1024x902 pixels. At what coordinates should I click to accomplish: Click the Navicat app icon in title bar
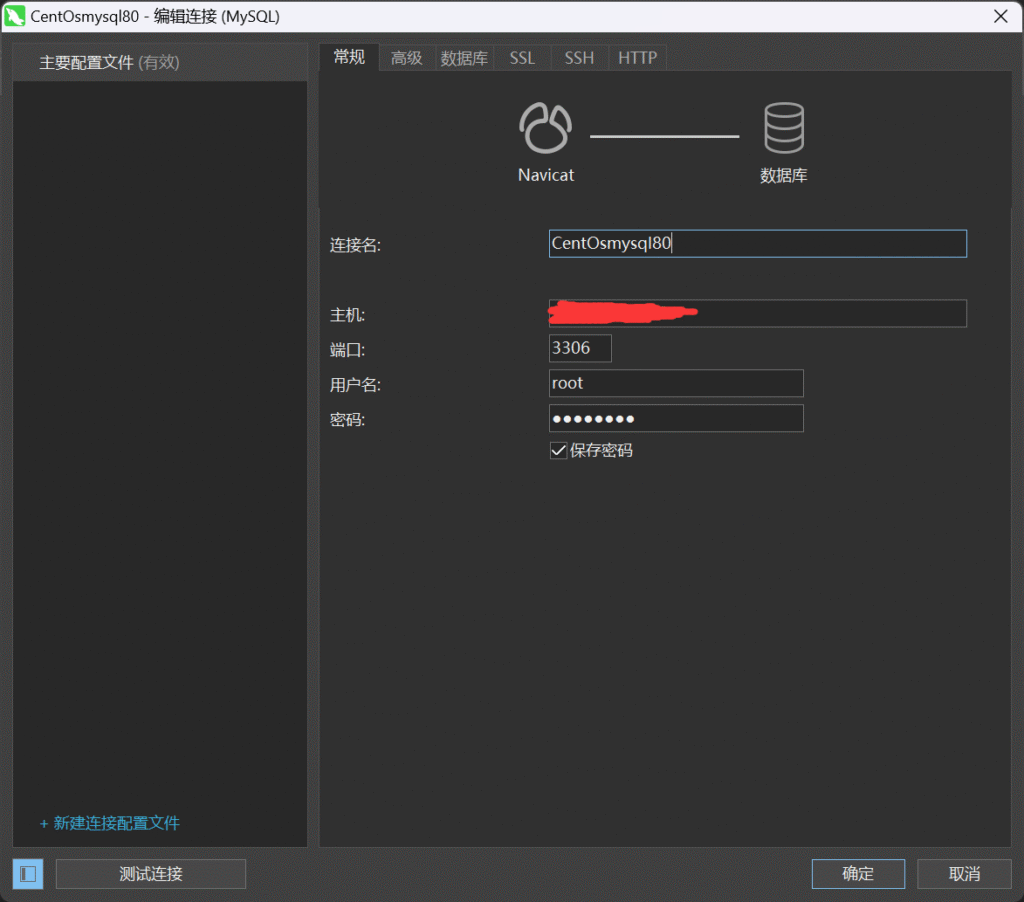tap(15, 16)
